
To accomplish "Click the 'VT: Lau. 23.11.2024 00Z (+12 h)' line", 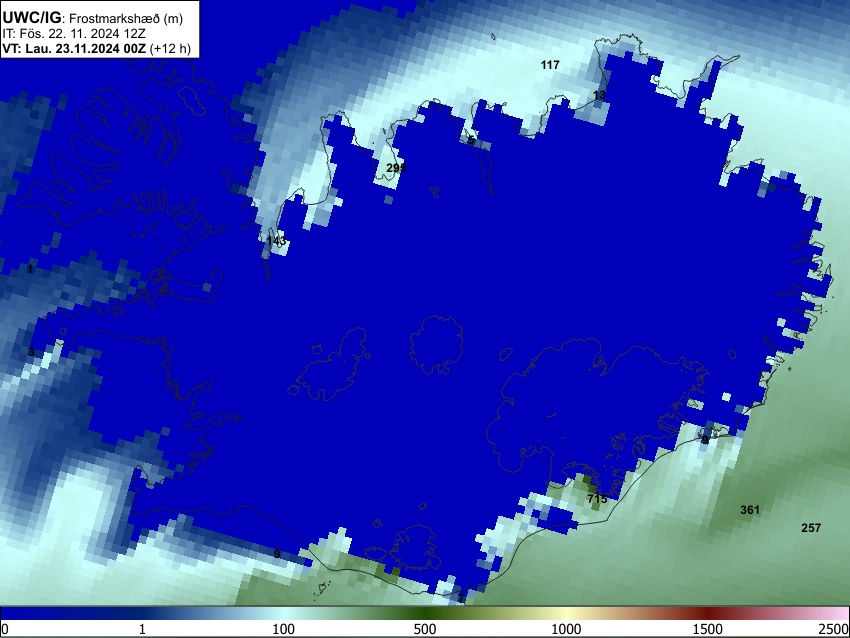I will 96,48.
